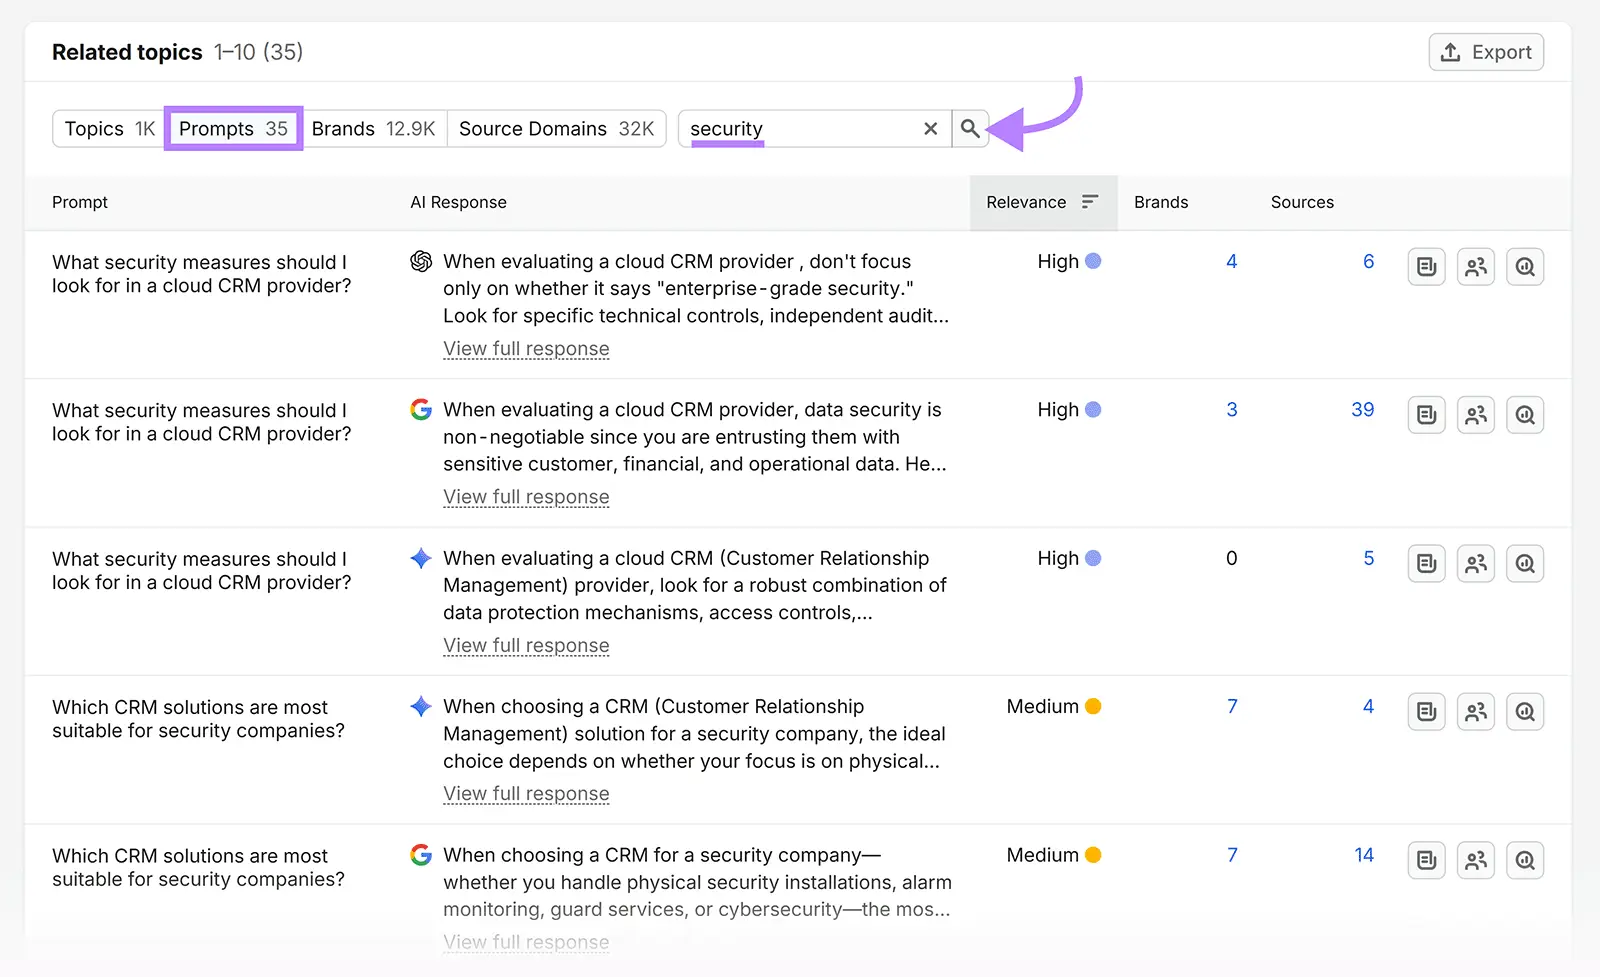
Task: Click the ChatGPT logo beside the first AI response
Action: (x=421, y=261)
